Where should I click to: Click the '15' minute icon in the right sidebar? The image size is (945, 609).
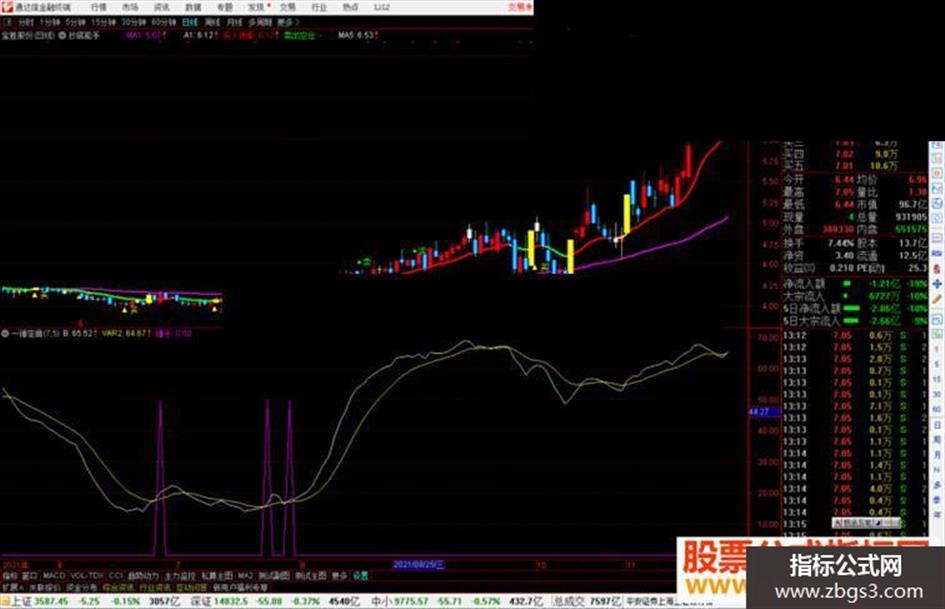pos(937,379)
